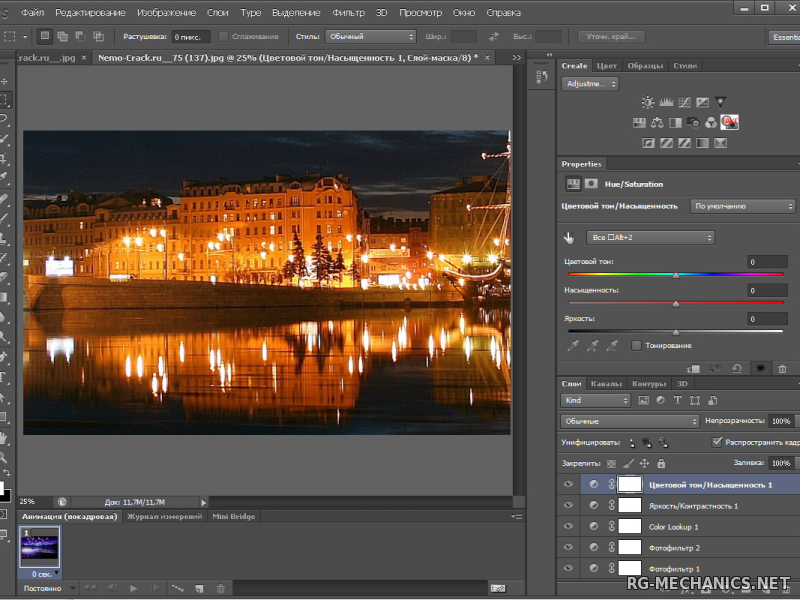Viewport: 800px width, 600px height.
Task: Click the Brightness/Contrast sun adjustment icon
Action: tap(648, 102)
